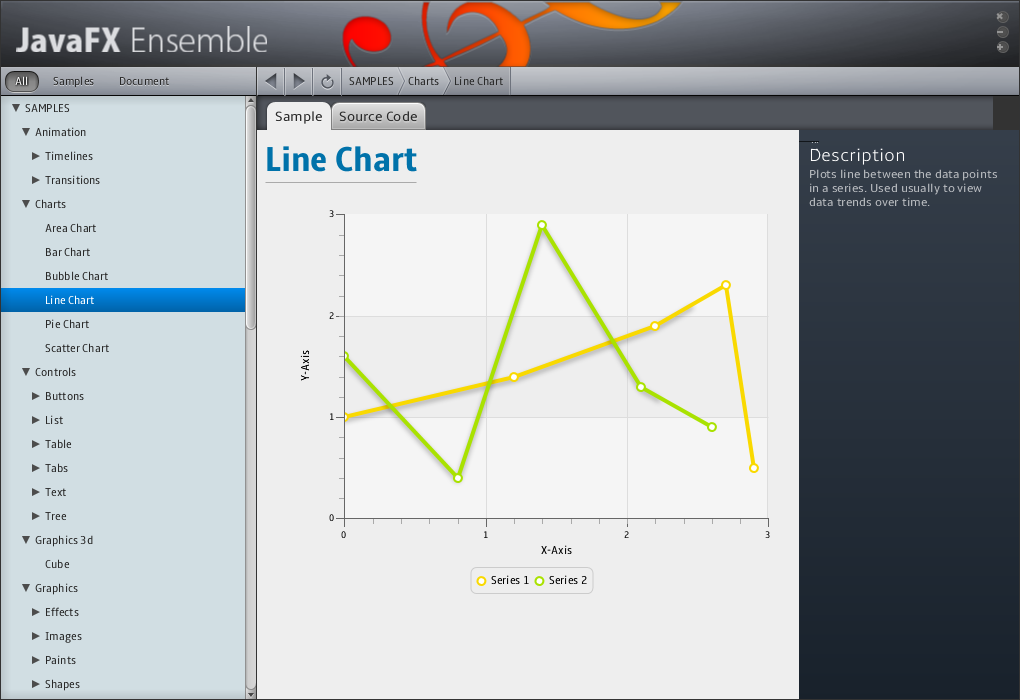Expand the Text node

(x=36, y=492)
